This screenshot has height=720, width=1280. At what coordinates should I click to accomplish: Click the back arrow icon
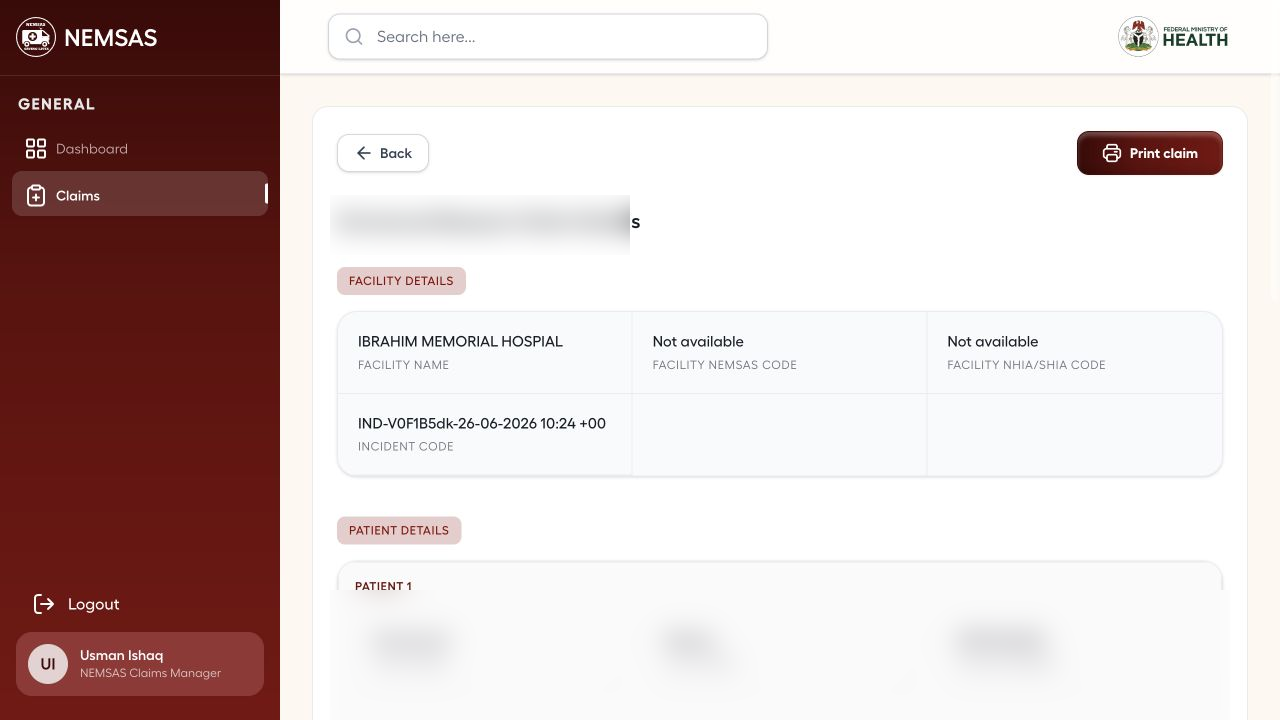364,153
